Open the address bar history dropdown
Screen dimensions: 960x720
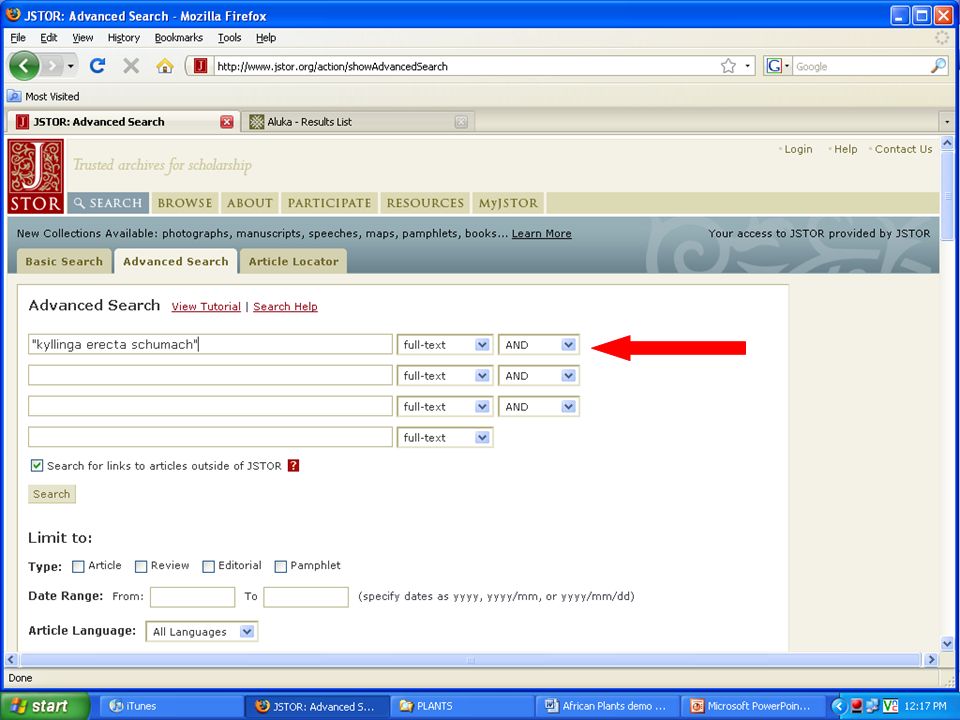pyautogui.click(x=748, y=66)
